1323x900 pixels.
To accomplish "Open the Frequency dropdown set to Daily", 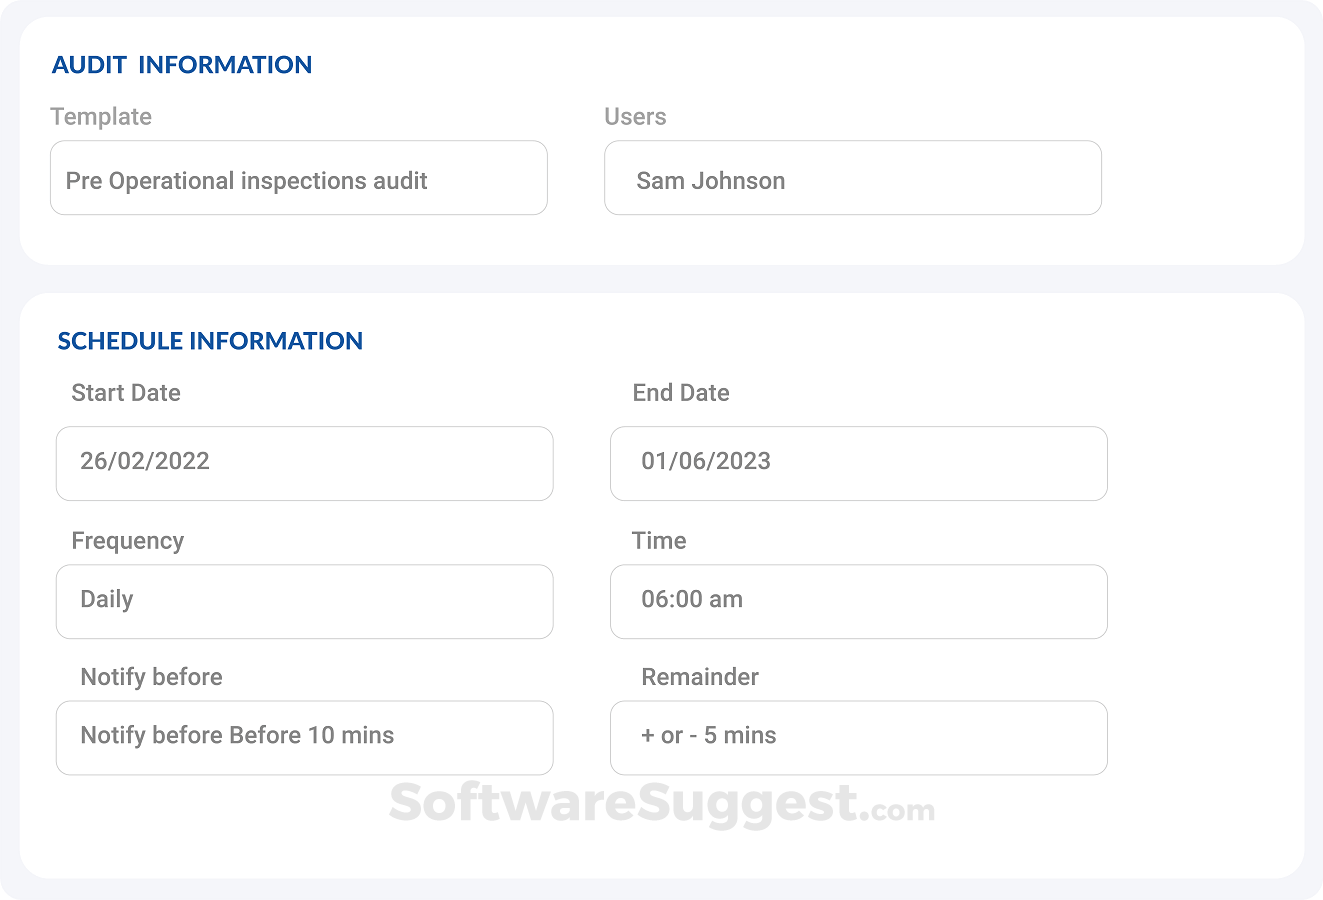I will coord(305,601).
